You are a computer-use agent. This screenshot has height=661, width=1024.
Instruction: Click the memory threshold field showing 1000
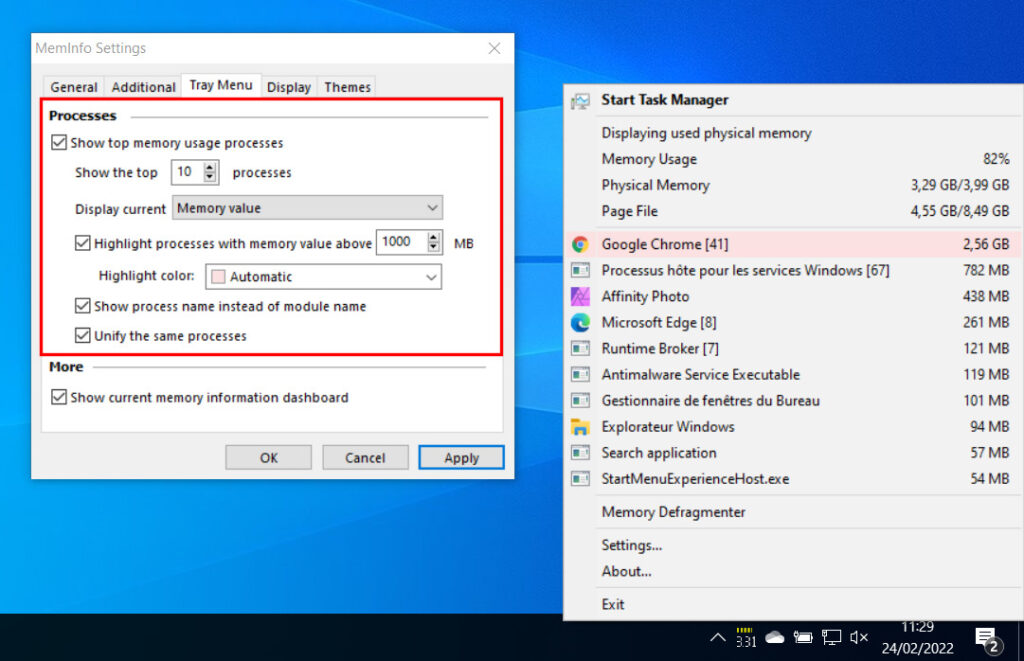pyautogui.click(x=402, y=242)
